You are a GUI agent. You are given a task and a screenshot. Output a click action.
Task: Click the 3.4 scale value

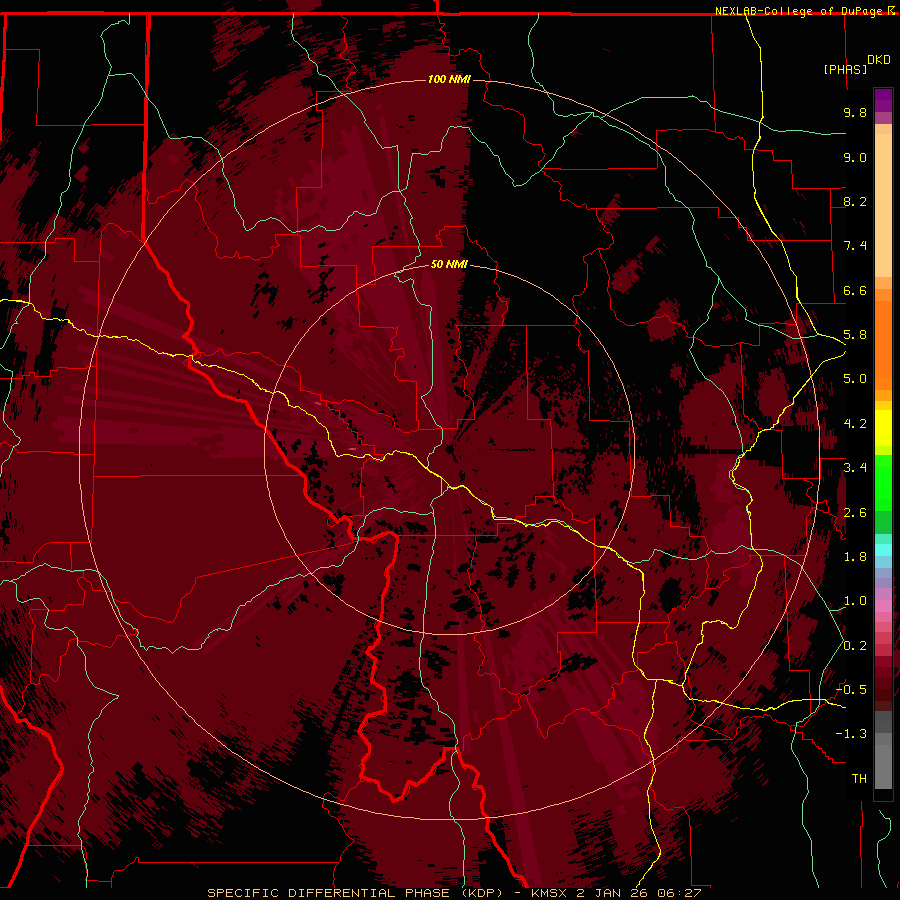click(x=855, y=468)
